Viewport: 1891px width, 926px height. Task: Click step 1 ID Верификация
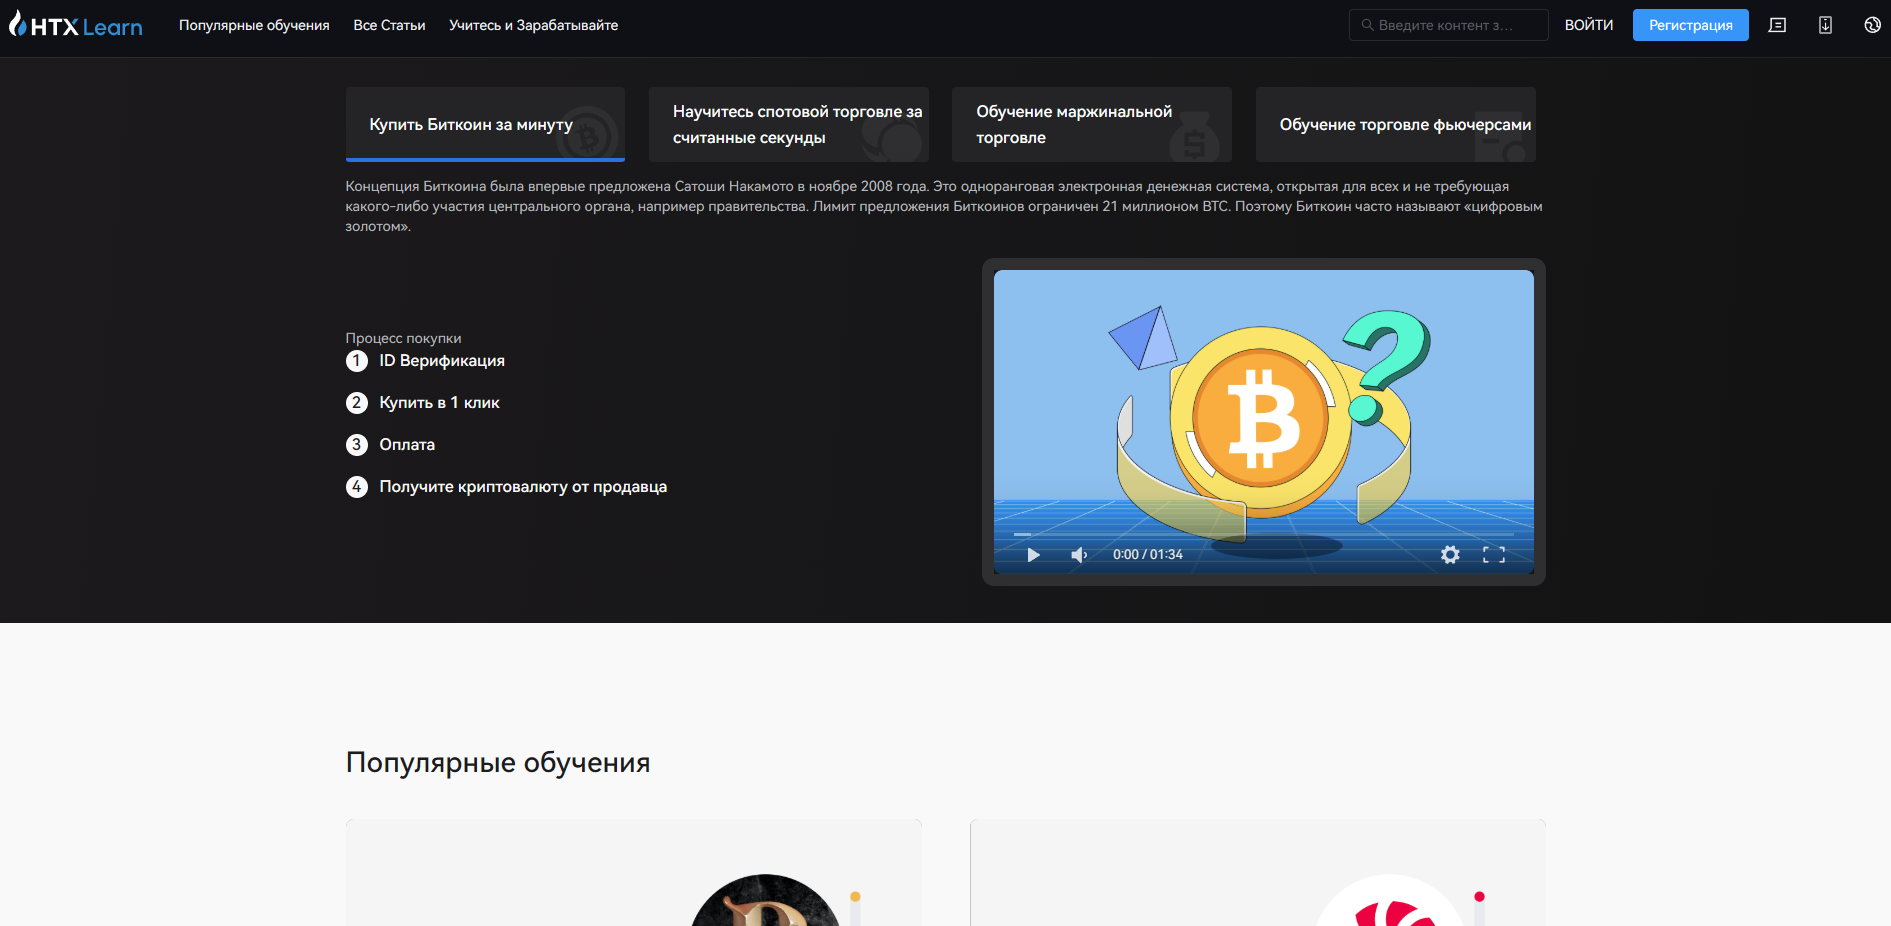pos(425,361)
